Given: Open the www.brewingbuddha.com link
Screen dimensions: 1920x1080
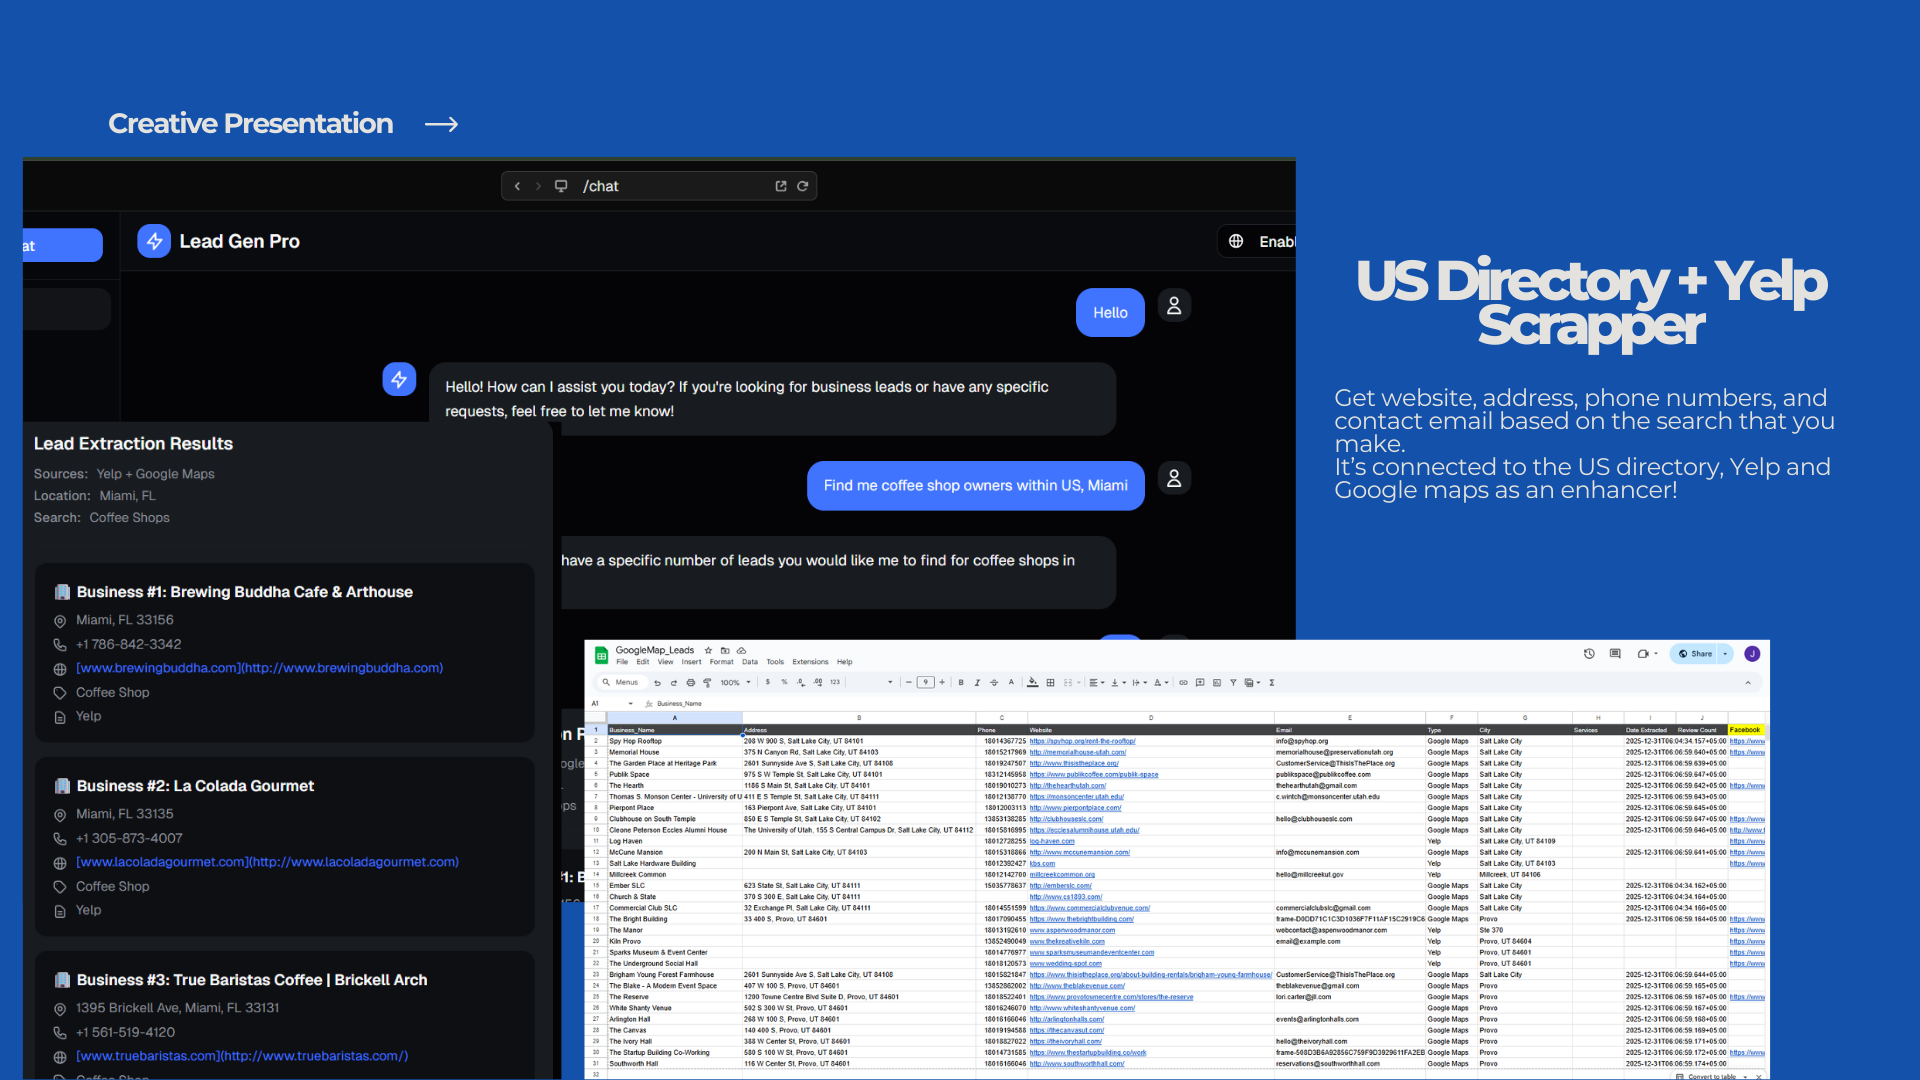Looking at the screenshot, I should point(258,668).
